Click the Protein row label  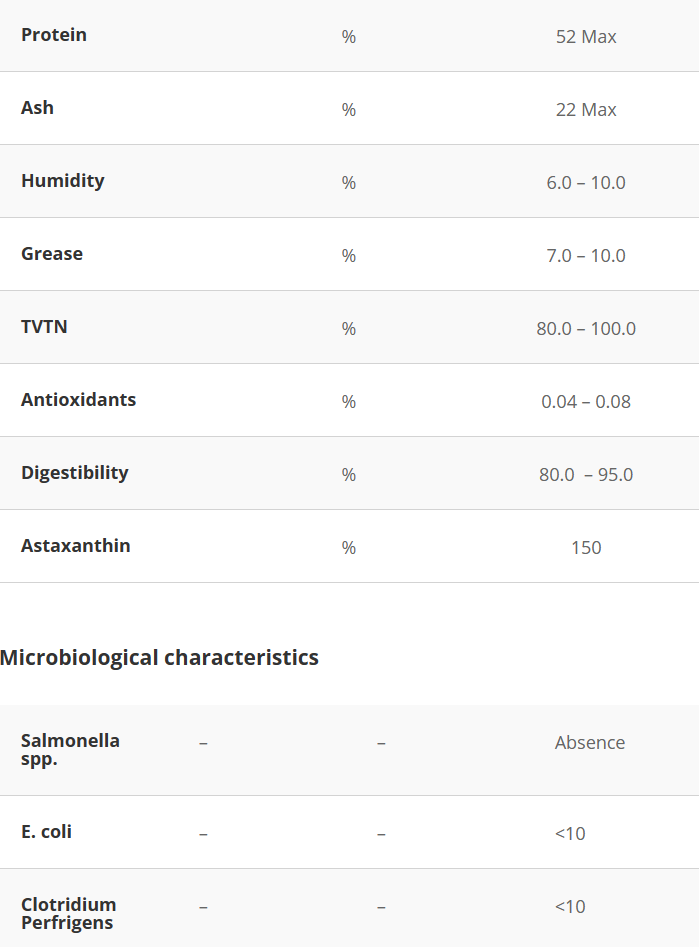pyautogui.click(x=54, y=35)
